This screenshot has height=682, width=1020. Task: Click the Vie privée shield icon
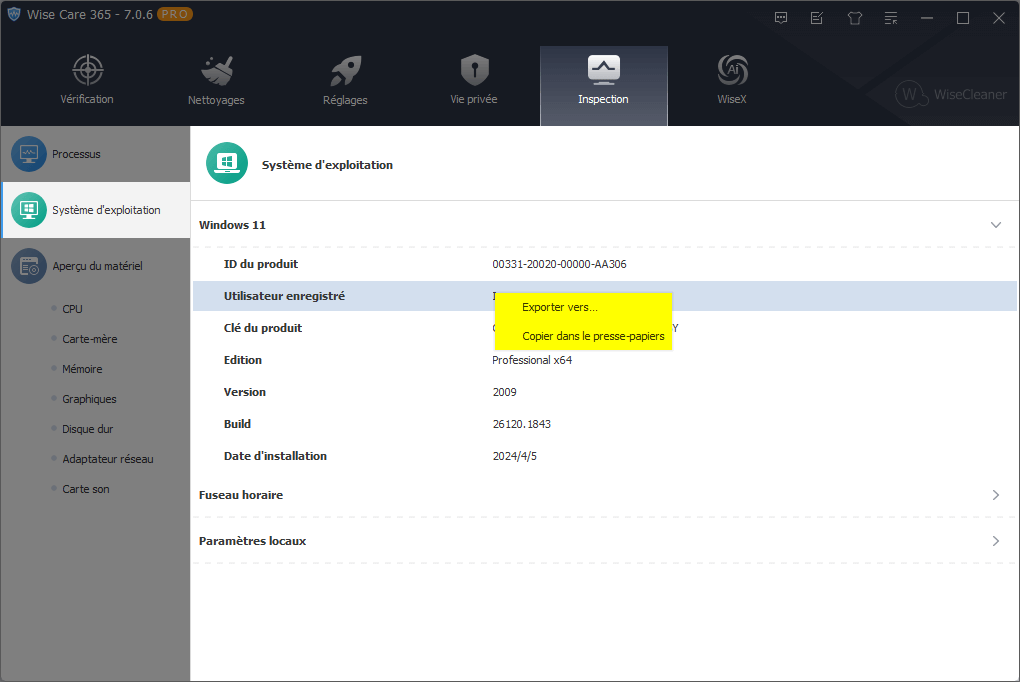pyautogui.click(x=474, y=70)
